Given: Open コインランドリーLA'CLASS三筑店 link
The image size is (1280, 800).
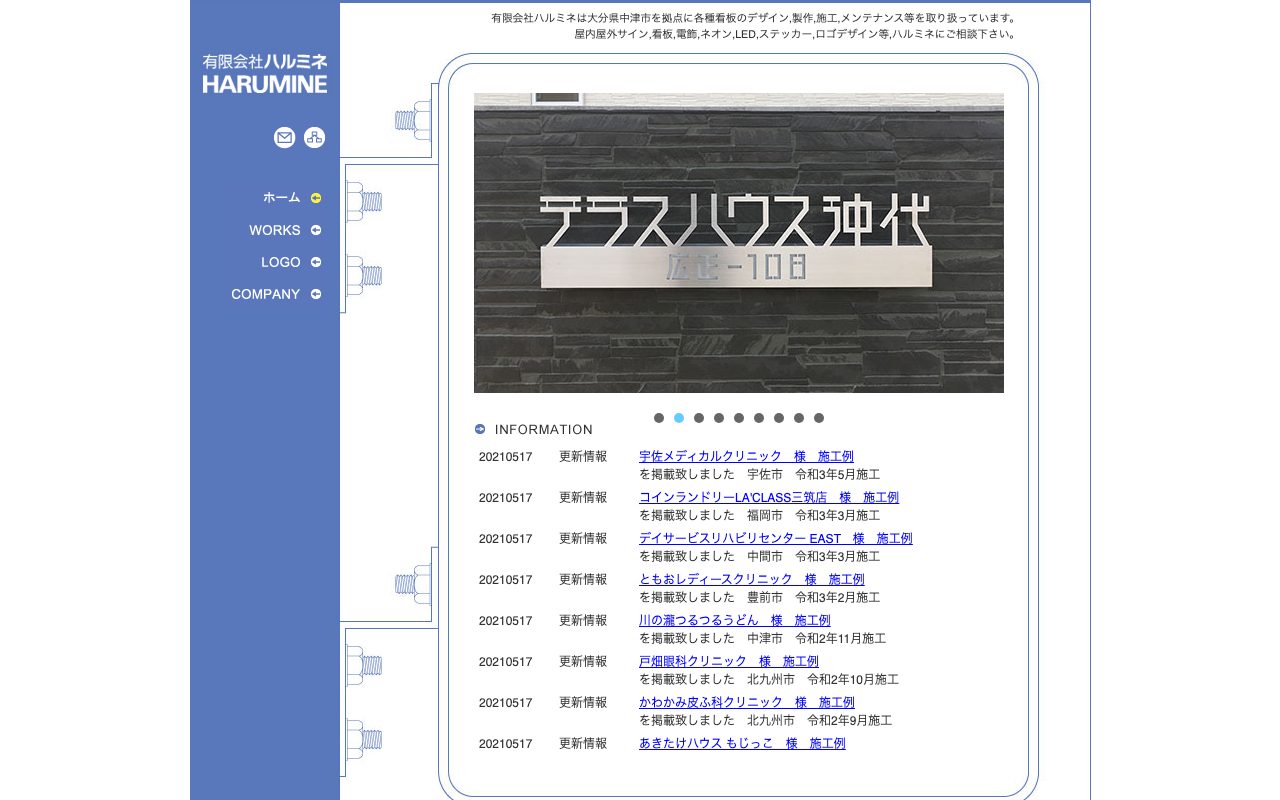Looking at the screenshot, I should click(769, 498).
